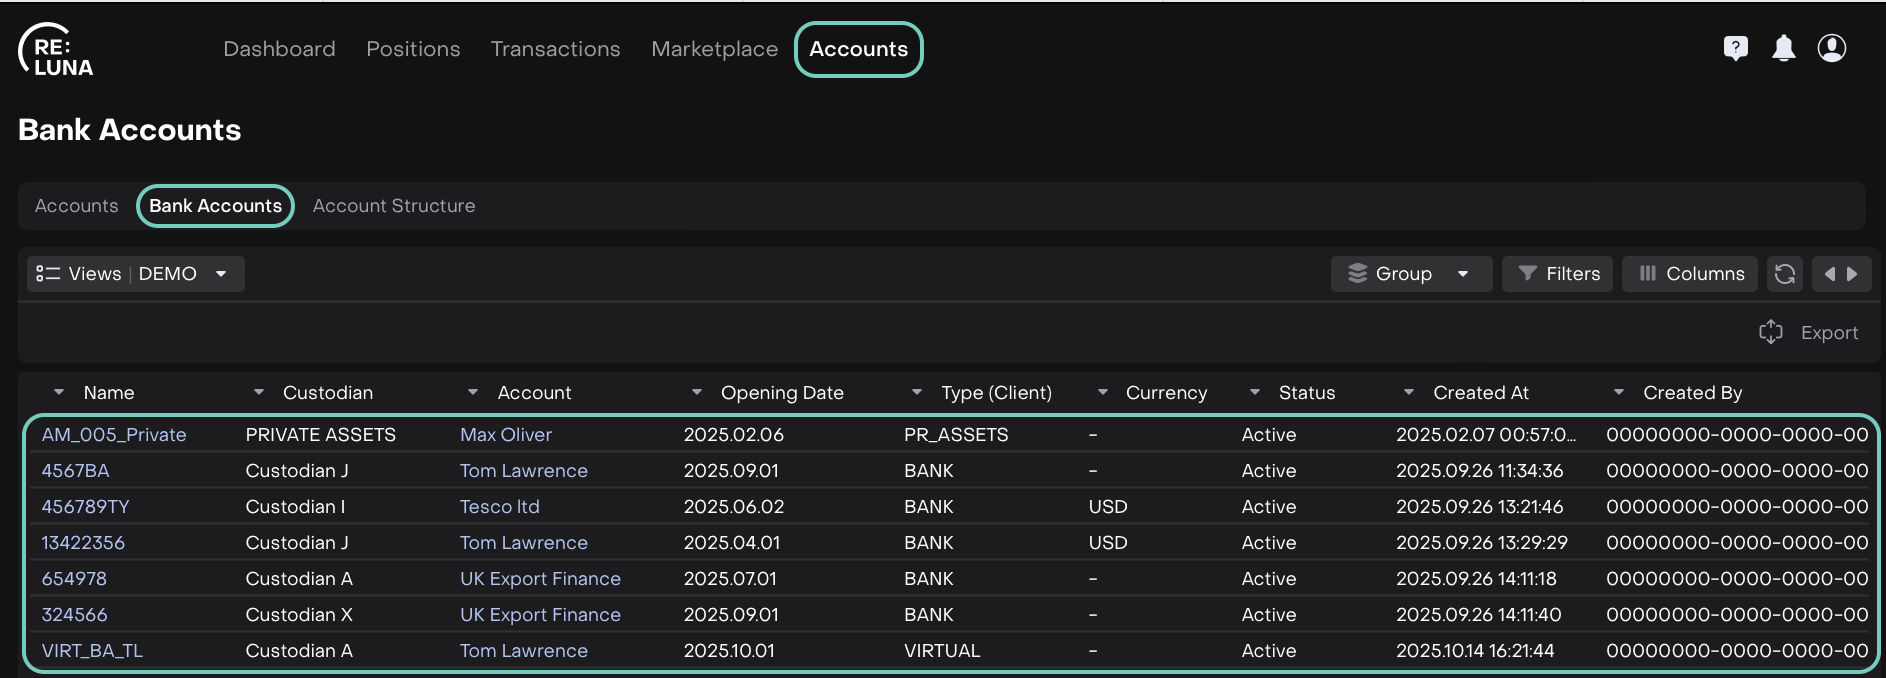
Task: Switch to the Account Structure tab
Action: [393, 206]
